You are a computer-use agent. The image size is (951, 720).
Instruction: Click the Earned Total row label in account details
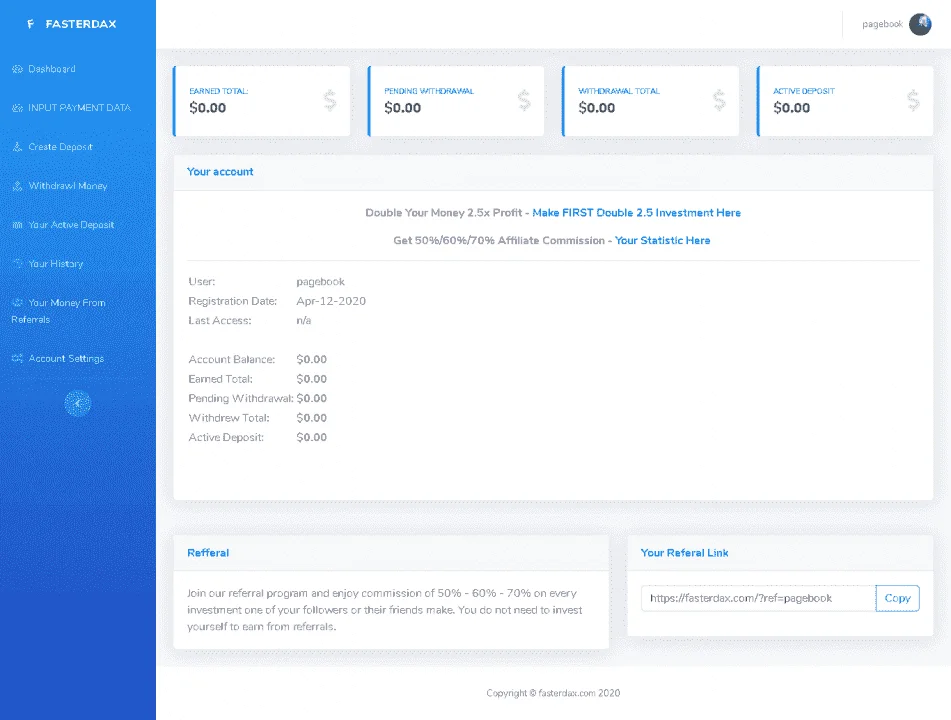[220, 379]
